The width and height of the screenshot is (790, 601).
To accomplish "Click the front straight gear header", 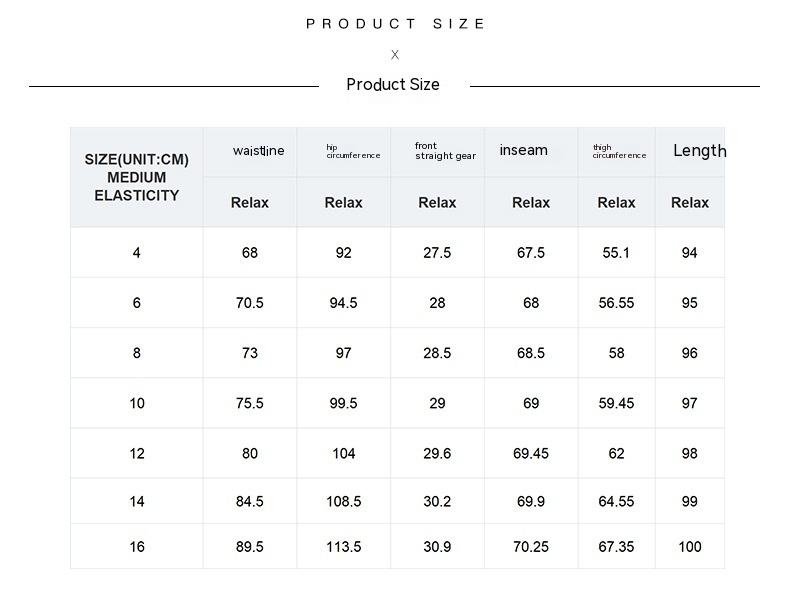I will click(445, 151).
